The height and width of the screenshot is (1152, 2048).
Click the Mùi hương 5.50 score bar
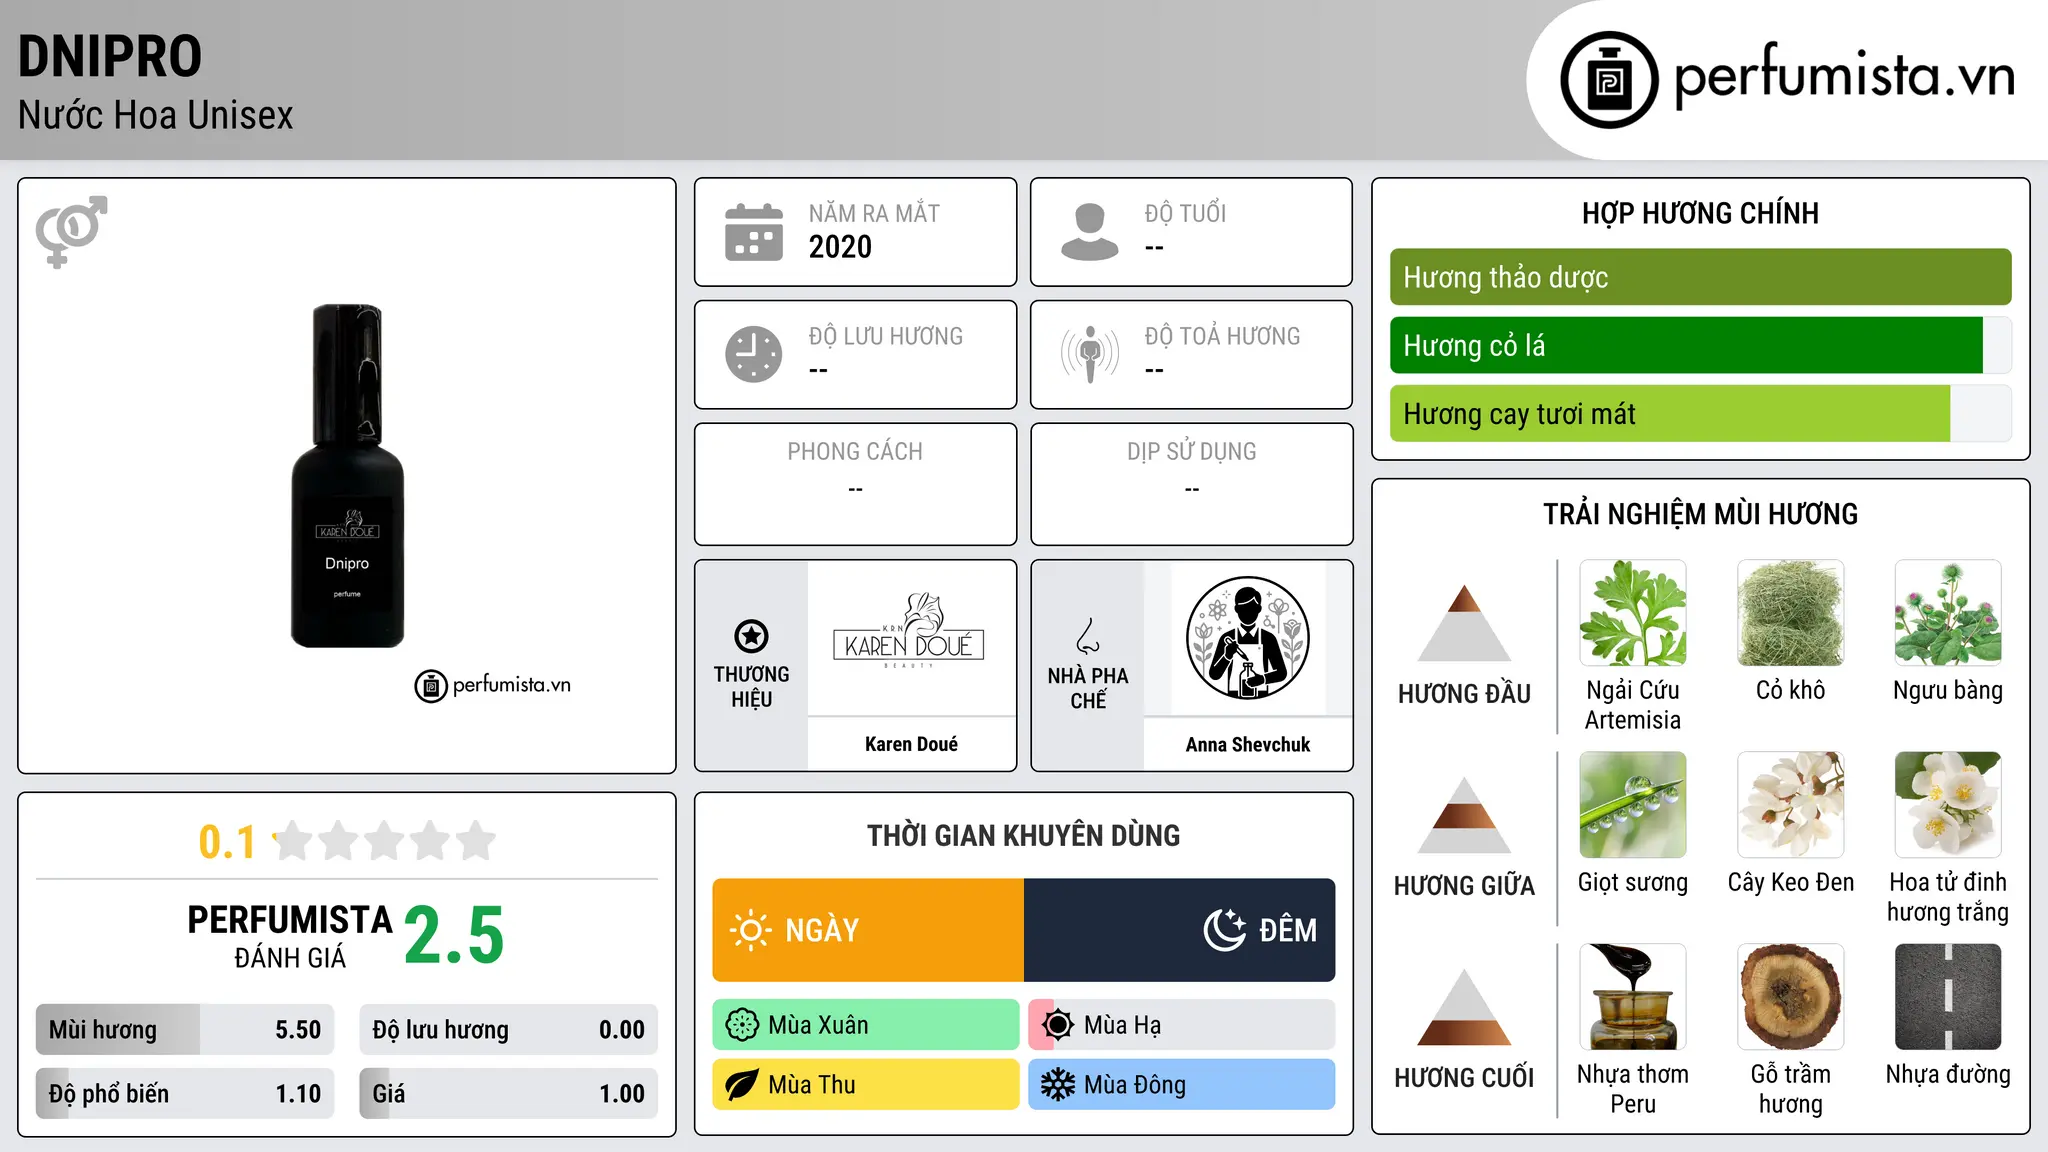click(185, 1030)
